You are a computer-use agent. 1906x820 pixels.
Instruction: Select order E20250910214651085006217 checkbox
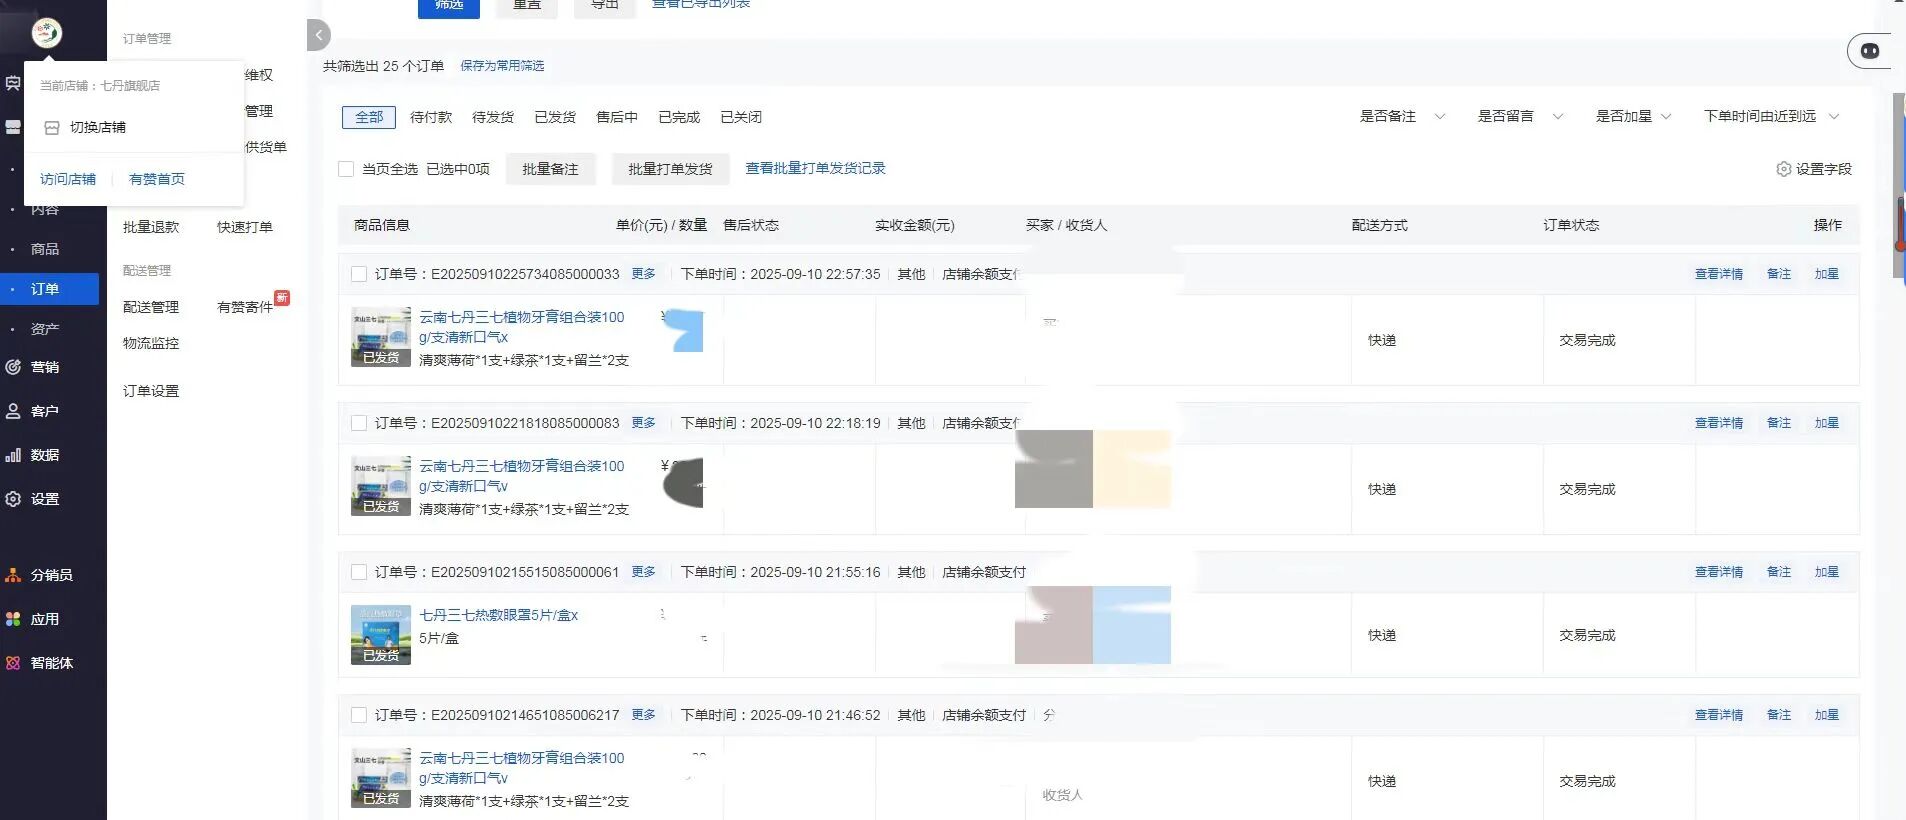click(359, 715)
